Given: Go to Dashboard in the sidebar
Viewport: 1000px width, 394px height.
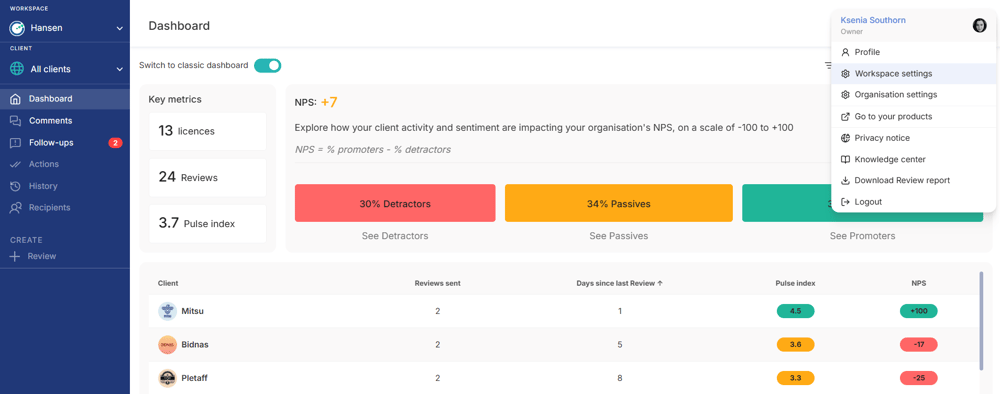Looking at the screenshot, I should (x=65, y=99).
